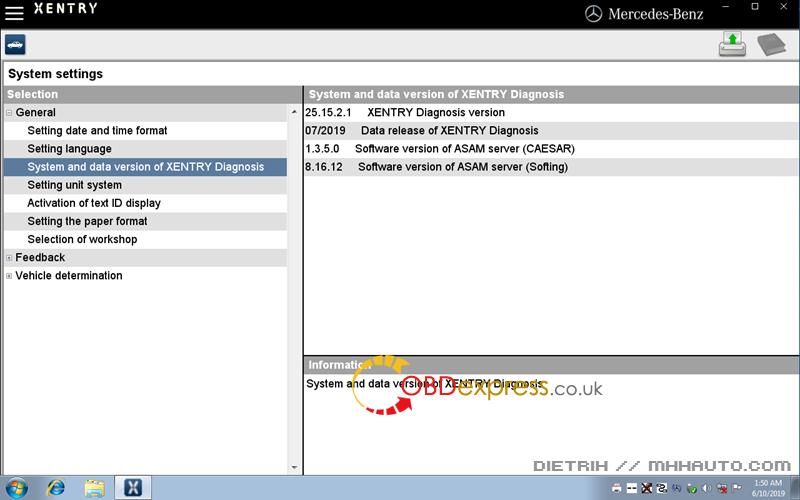This screenshot has width=800, height=500.
Task: Open the XENTRY hamburger menu
Action: (x=14, y=11)
